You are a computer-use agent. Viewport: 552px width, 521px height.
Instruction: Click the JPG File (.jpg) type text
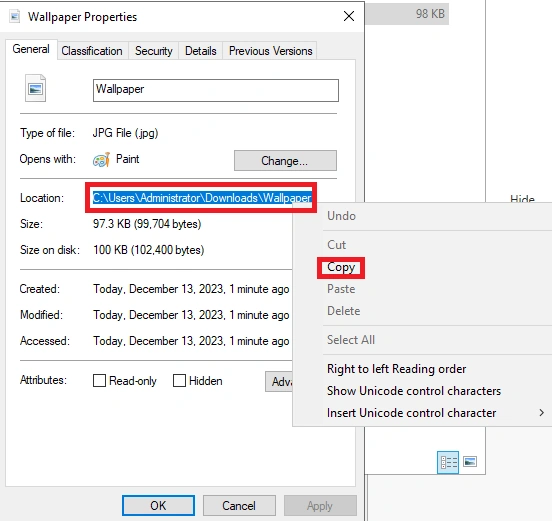coord(125,133)
